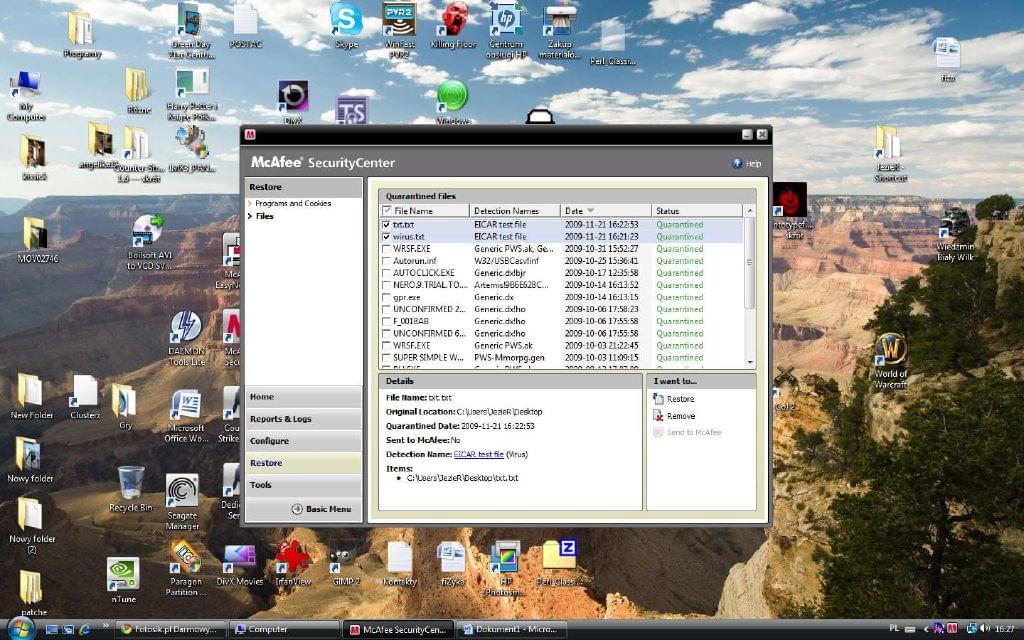Select row dated 2009-10-03 21:22:45
Image resolution: width=1024 pixels, height=640 pixels.
coord(562,345)
